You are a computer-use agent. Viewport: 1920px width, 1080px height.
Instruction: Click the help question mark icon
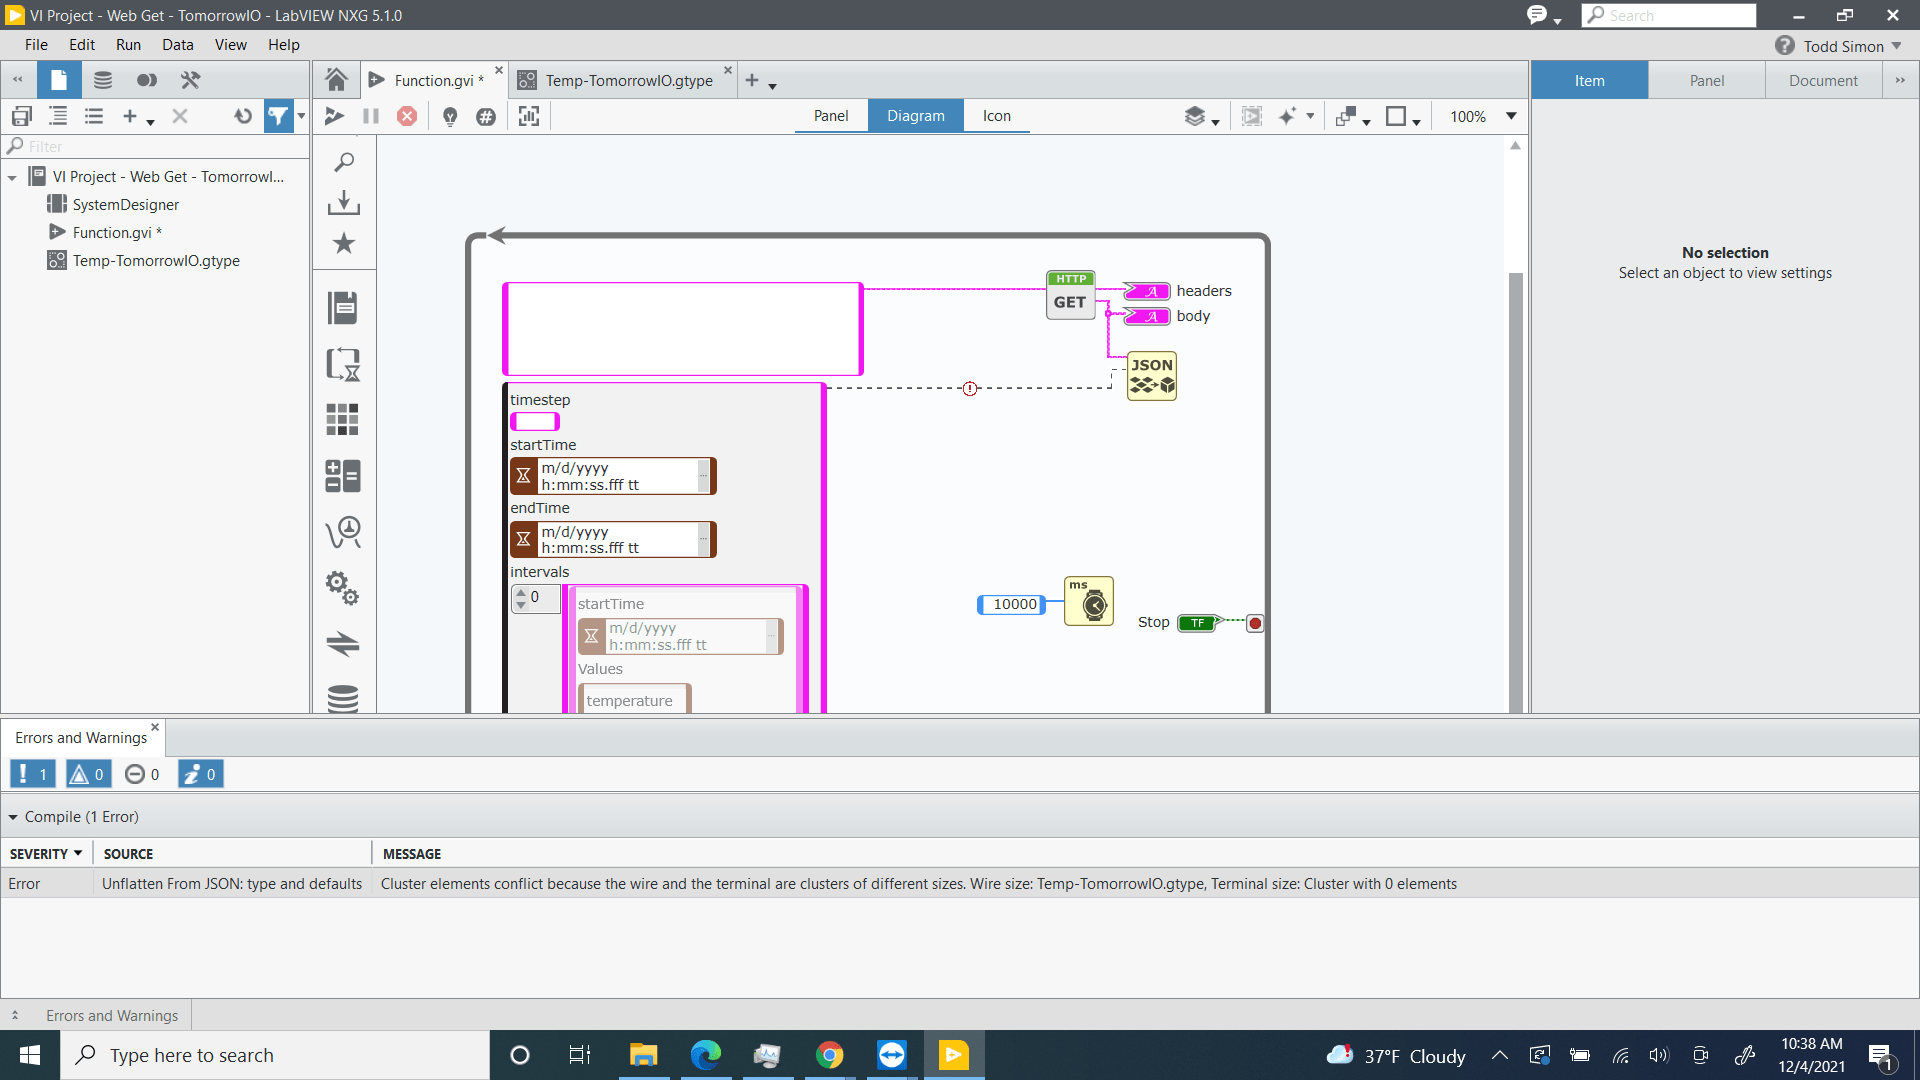coord(1785,46)
